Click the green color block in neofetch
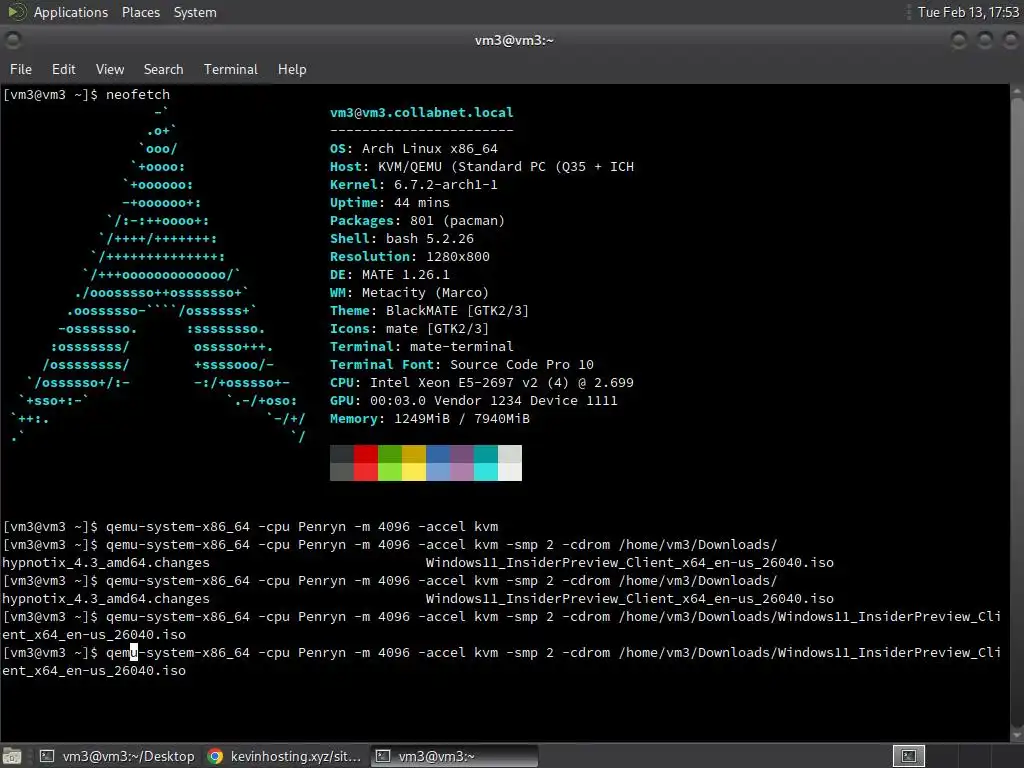This screenshot has height=768, width=1024. (x=390, y=463)
